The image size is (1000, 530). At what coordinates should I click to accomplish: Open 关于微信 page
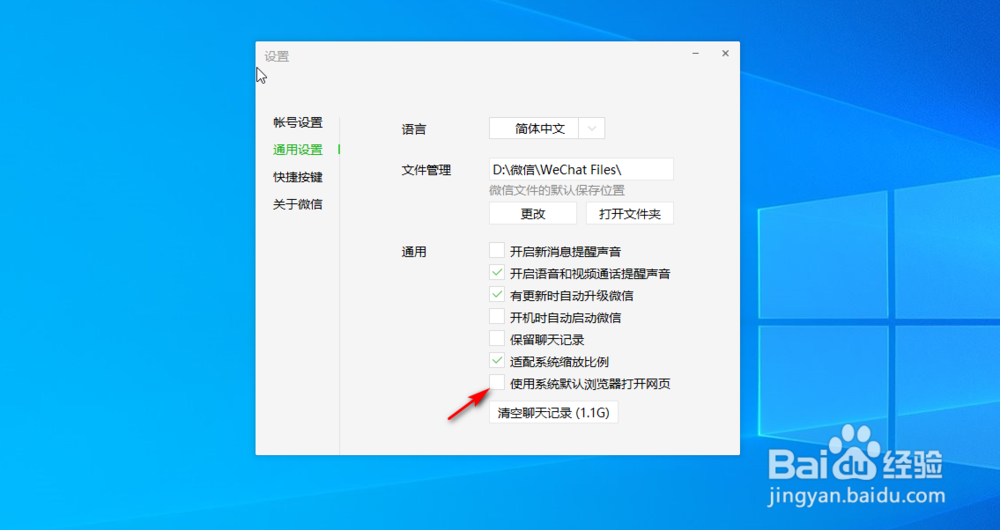298,205
